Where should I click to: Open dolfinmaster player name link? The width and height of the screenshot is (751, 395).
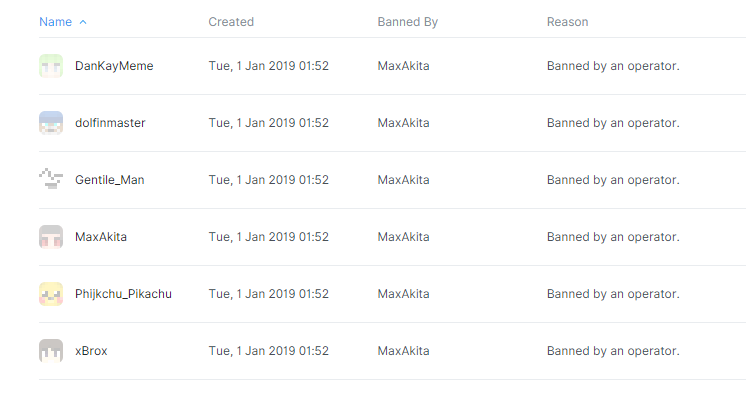pyautogui.click(x=110, y=123)
